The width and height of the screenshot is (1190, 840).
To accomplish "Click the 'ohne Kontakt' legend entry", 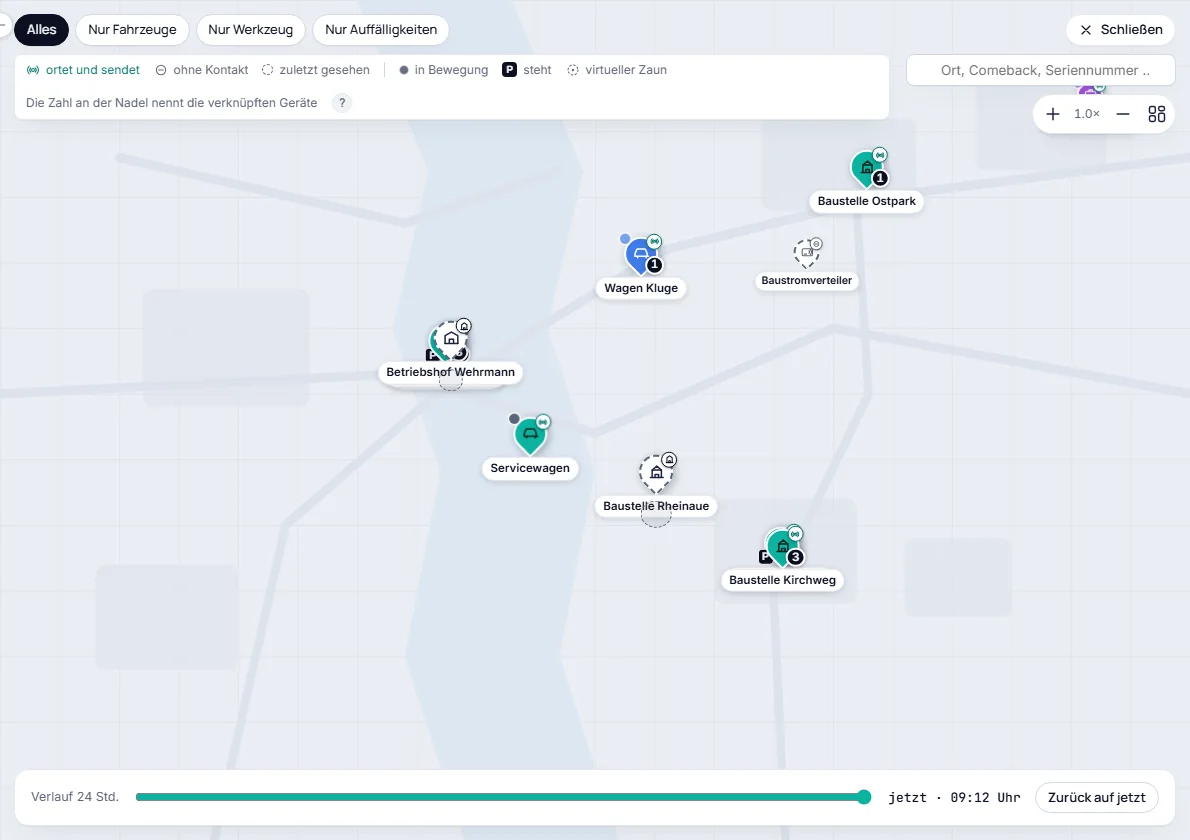I will pyautogui.click(x=202, y=70).
